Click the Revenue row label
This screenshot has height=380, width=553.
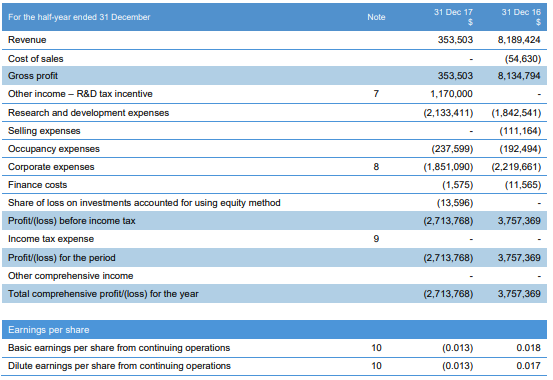click(27, 40)
